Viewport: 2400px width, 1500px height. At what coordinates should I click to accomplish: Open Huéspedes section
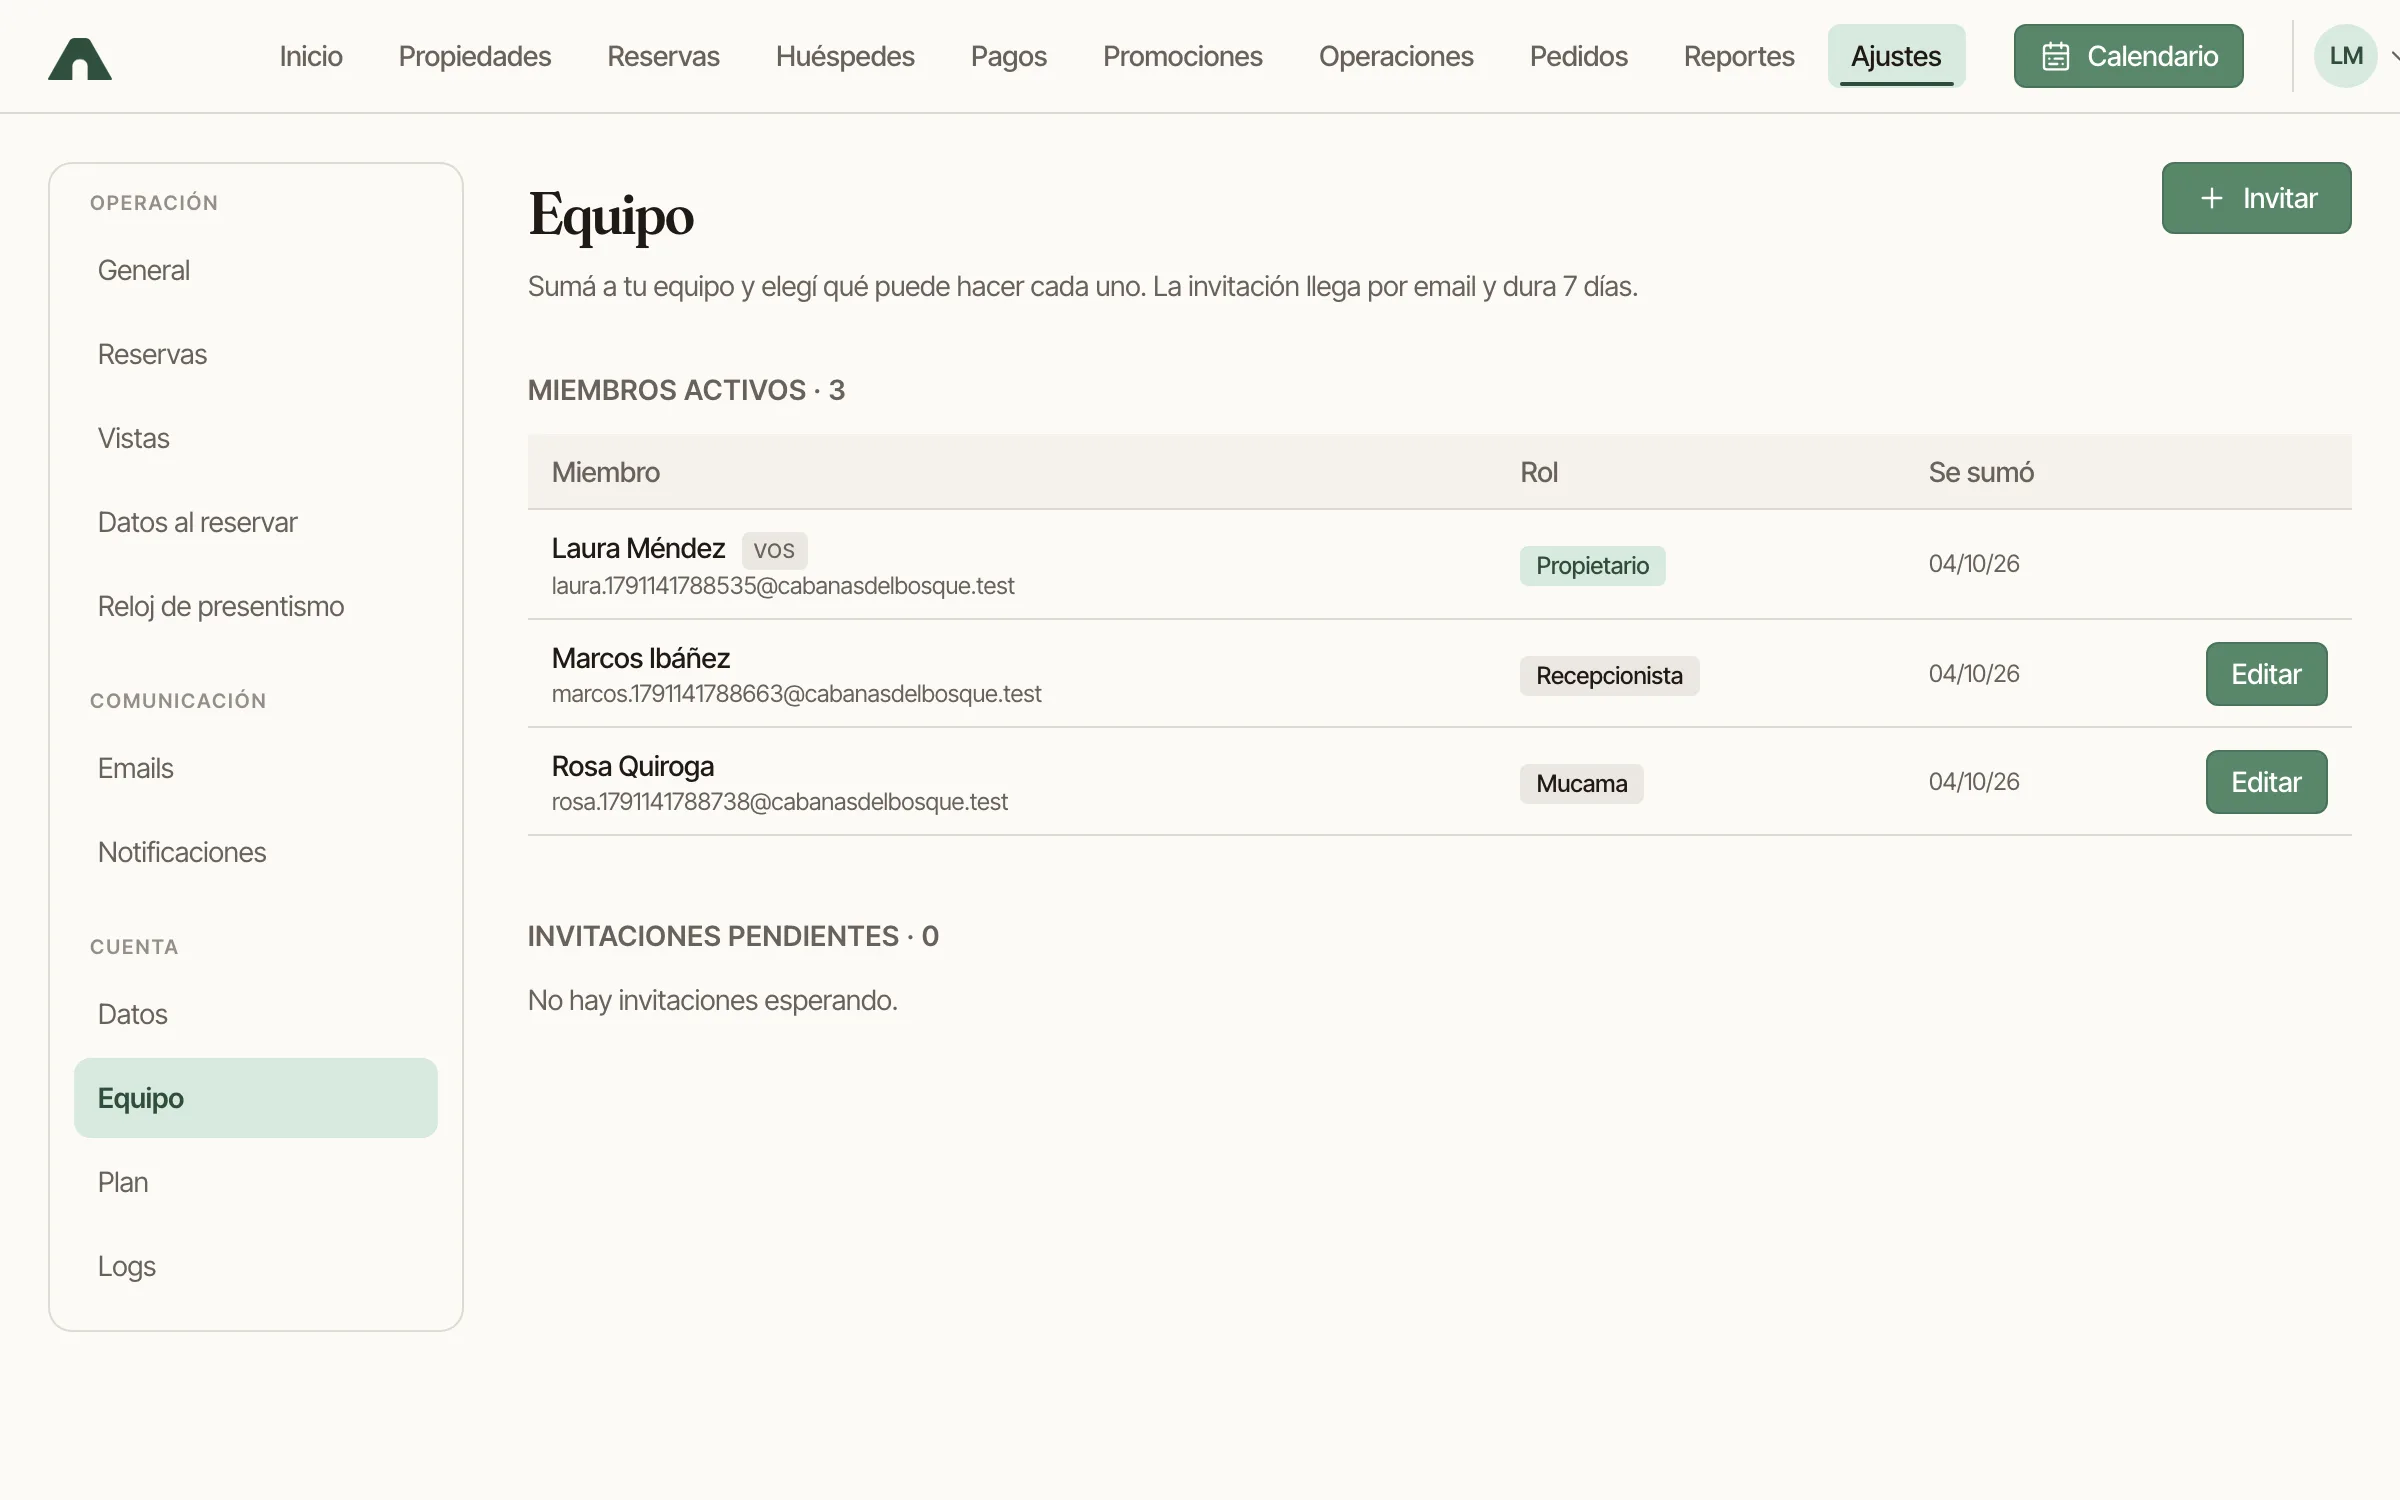845,56
